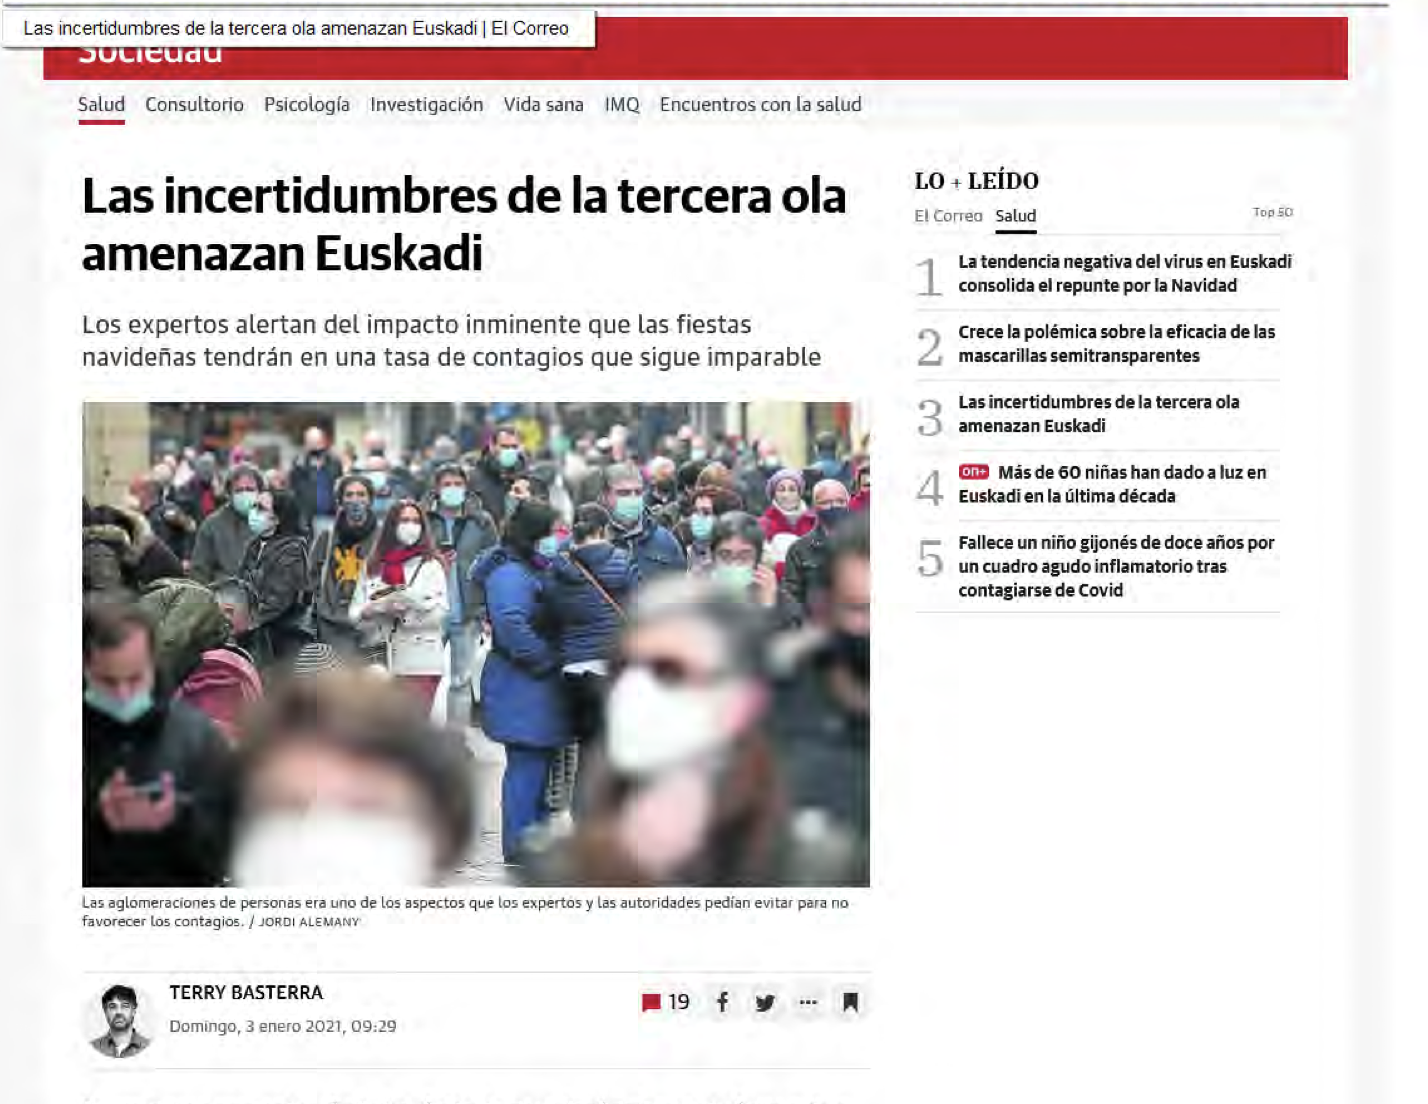
Task: Go to the Consultorio section
Action: pyautogui.click(x=194, y=105)
